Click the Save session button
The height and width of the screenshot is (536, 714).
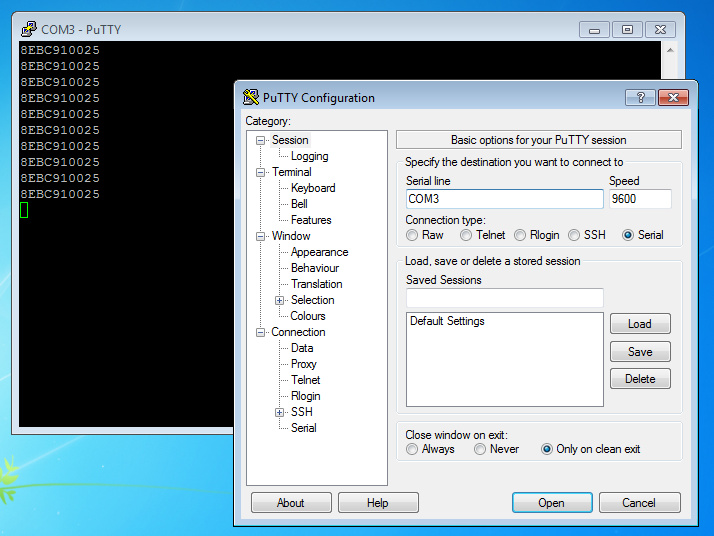(640, 352)
